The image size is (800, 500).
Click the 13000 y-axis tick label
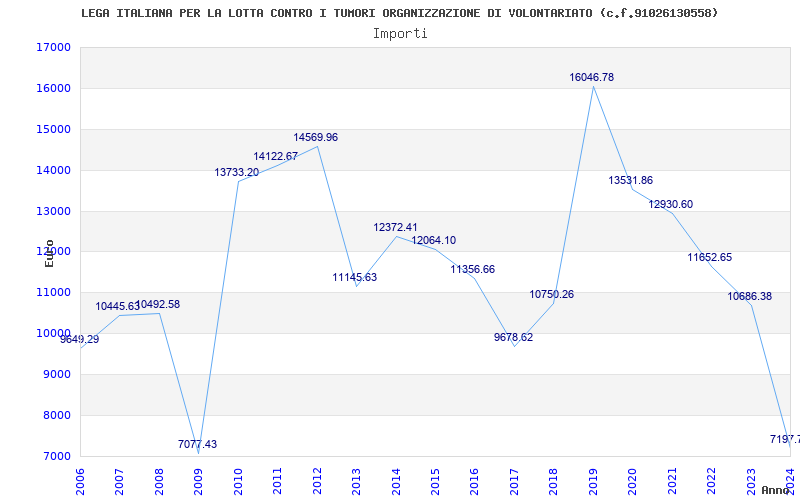point(53,211)
